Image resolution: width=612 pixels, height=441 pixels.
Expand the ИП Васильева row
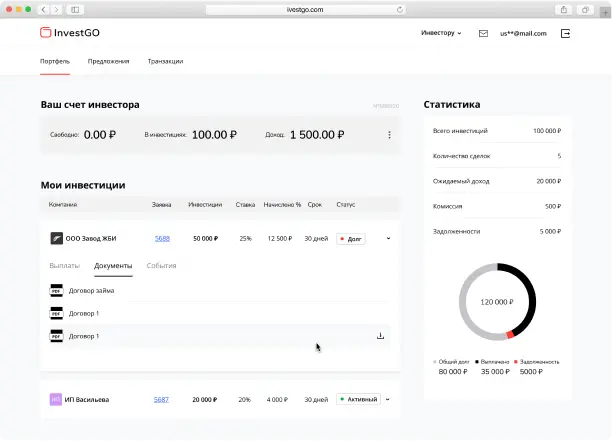tap(388, 399)
